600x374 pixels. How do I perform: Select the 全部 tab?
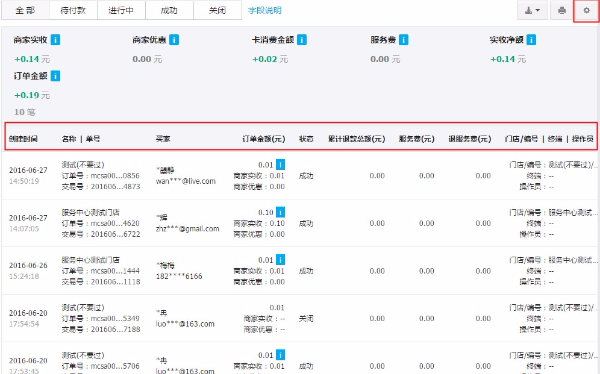click(25, 10)
